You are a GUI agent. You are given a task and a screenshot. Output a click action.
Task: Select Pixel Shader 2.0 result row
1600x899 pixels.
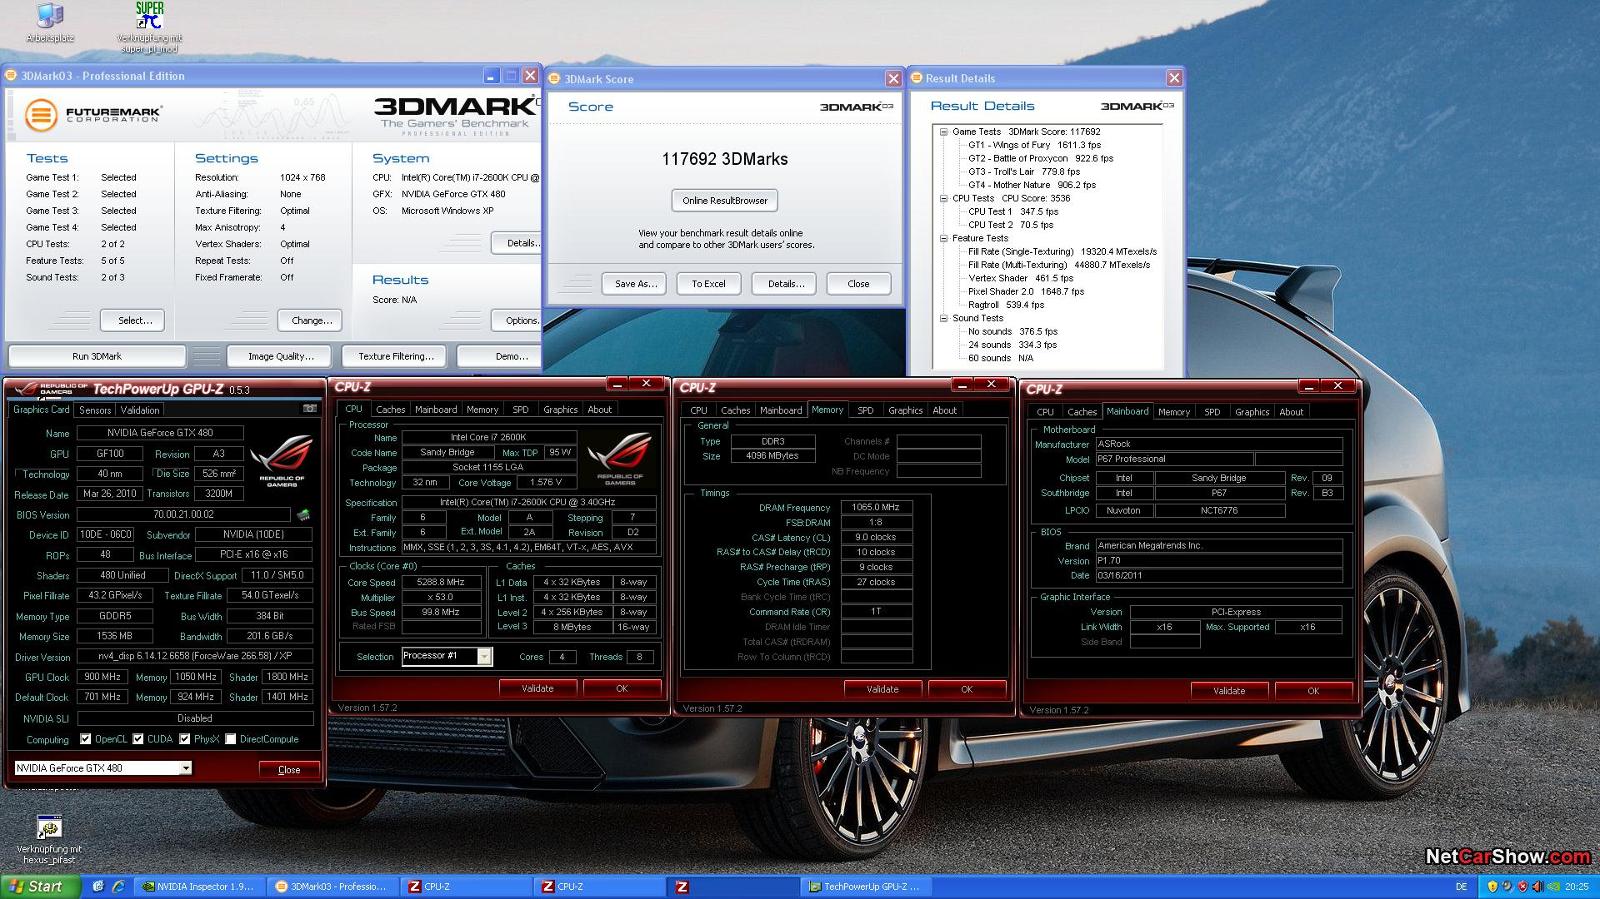point(1025,292)
